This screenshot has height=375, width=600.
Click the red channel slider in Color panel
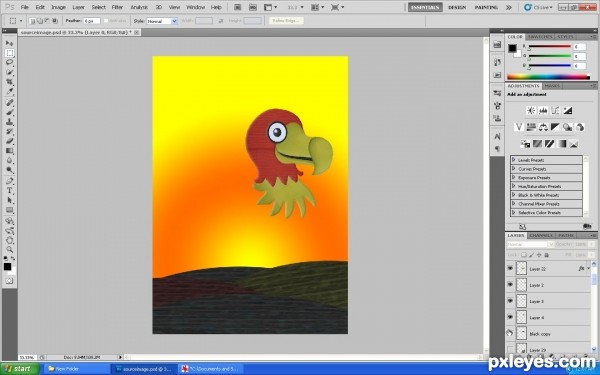(550, 47)
